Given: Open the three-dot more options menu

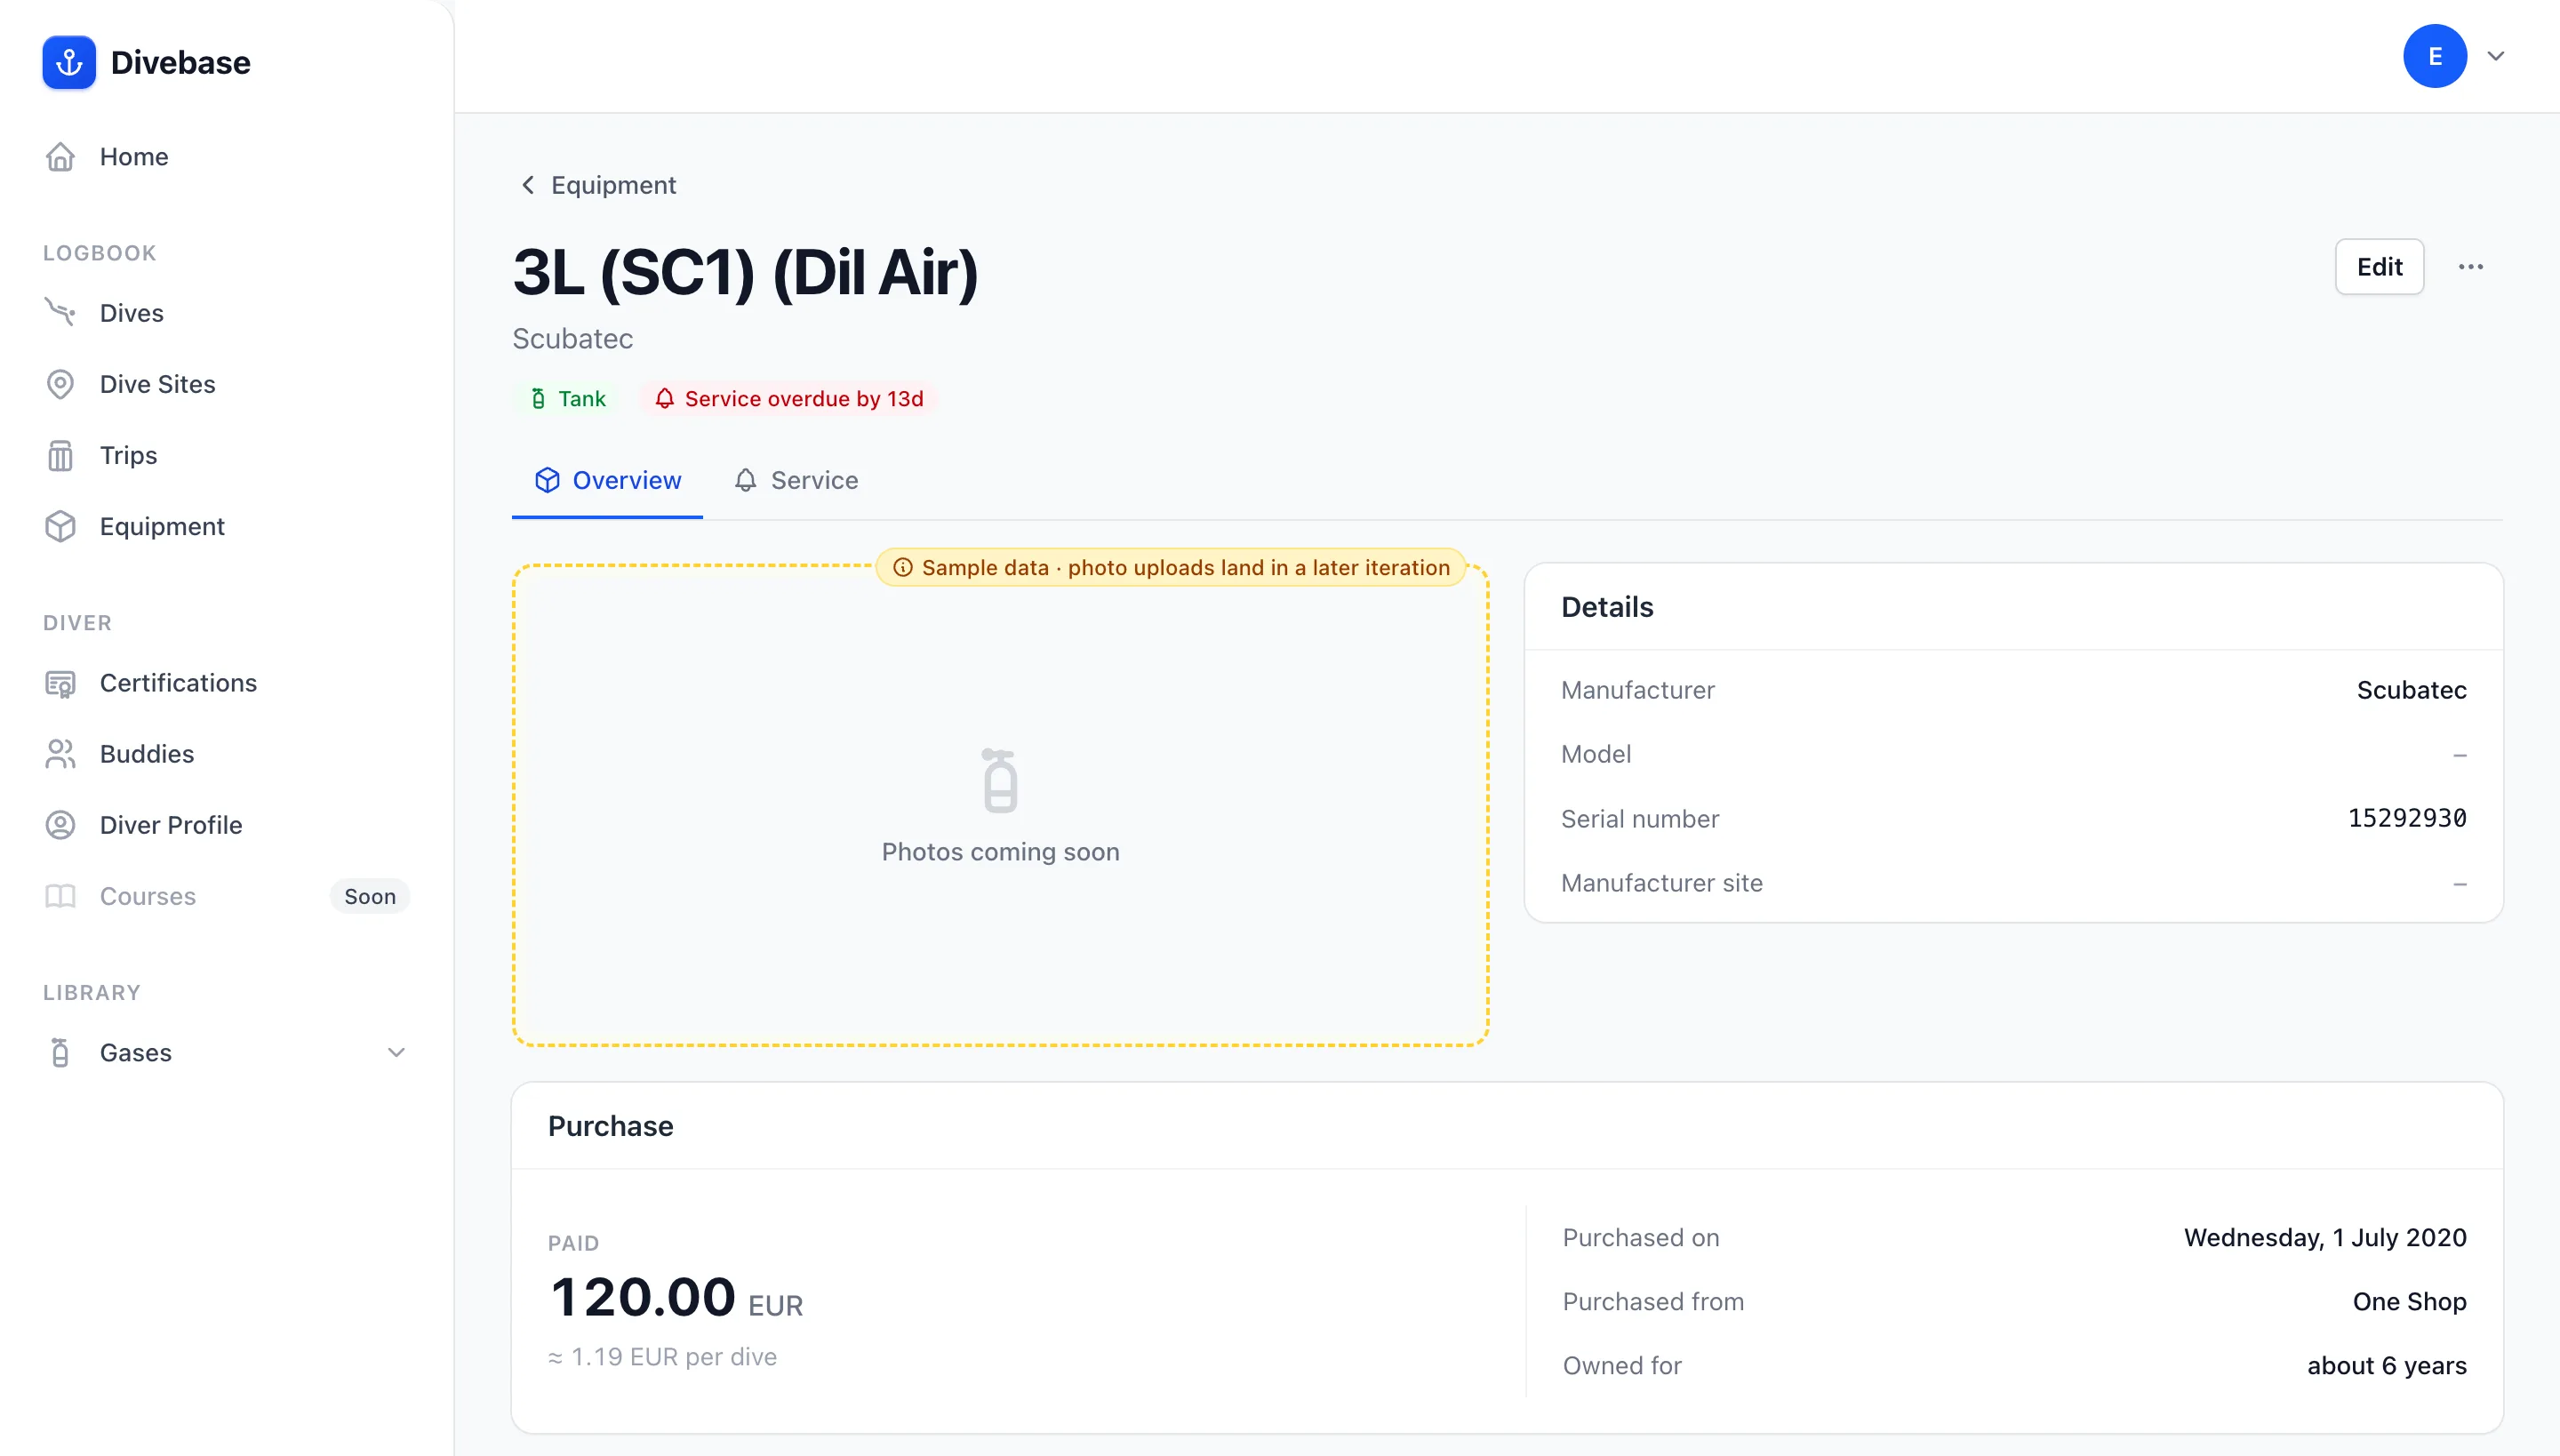Looking at the screenshot, I should [2471, 267].
